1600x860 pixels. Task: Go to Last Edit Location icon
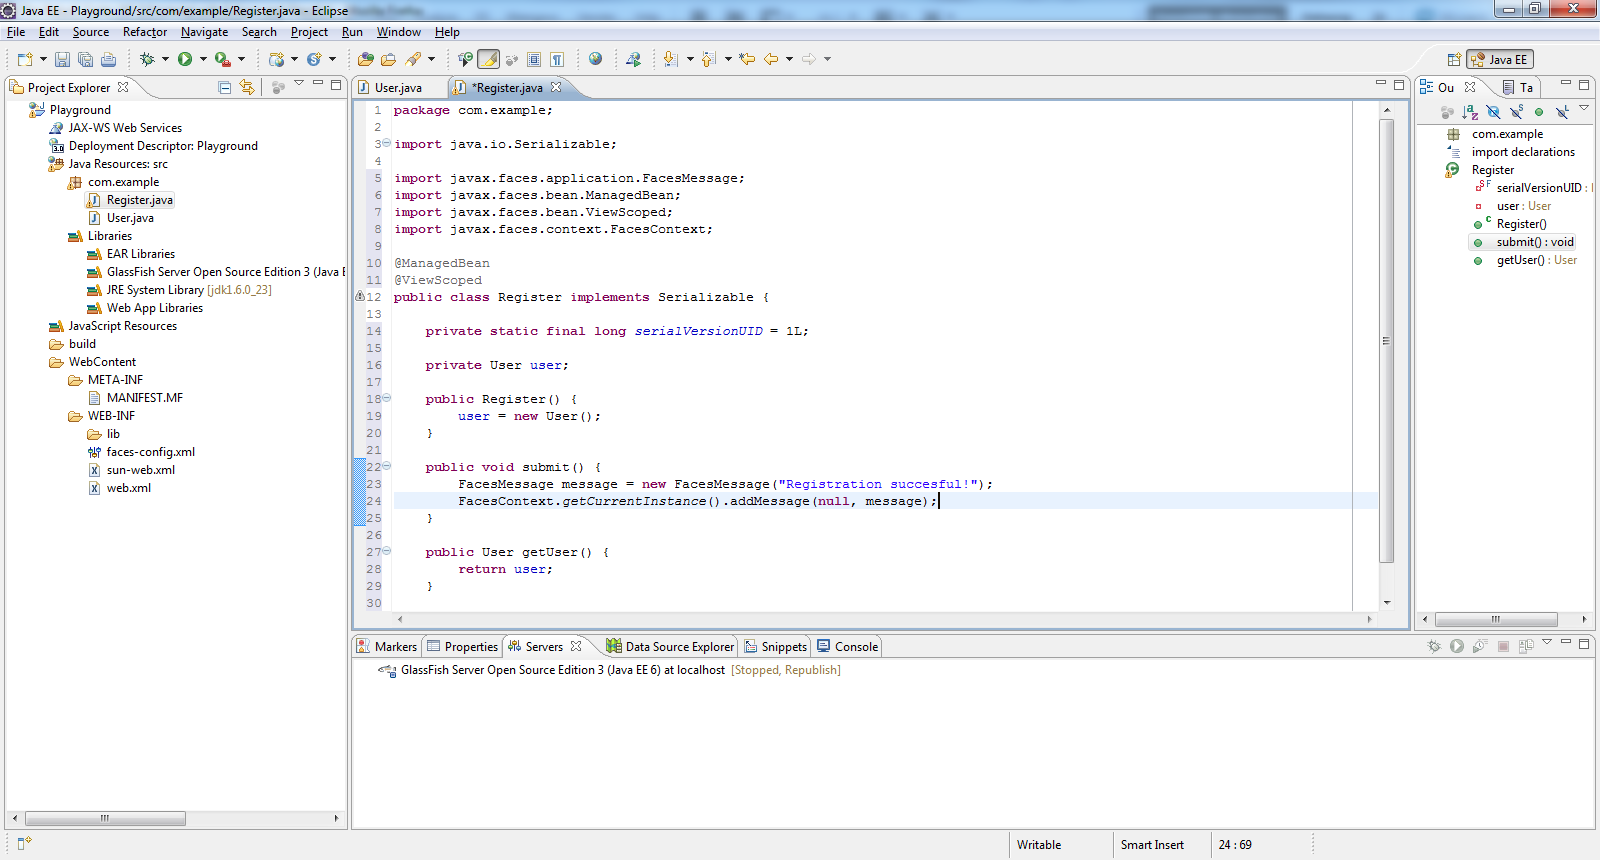coord(747,59)
